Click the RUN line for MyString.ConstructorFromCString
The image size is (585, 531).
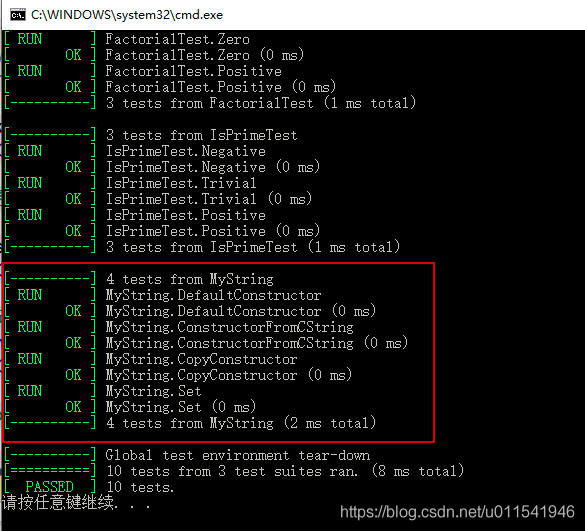179,327
